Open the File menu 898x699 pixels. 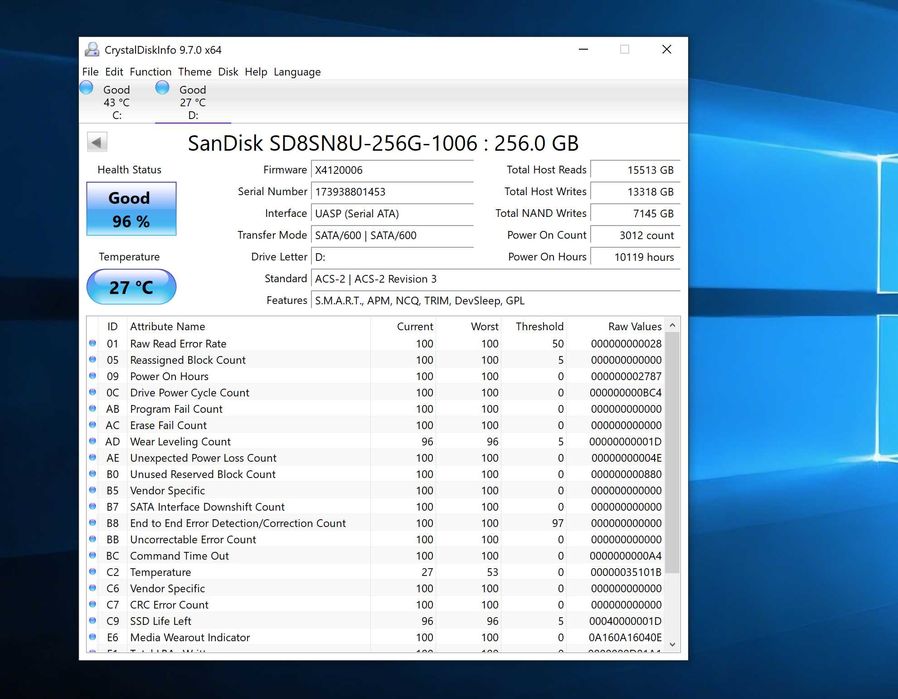90,72
